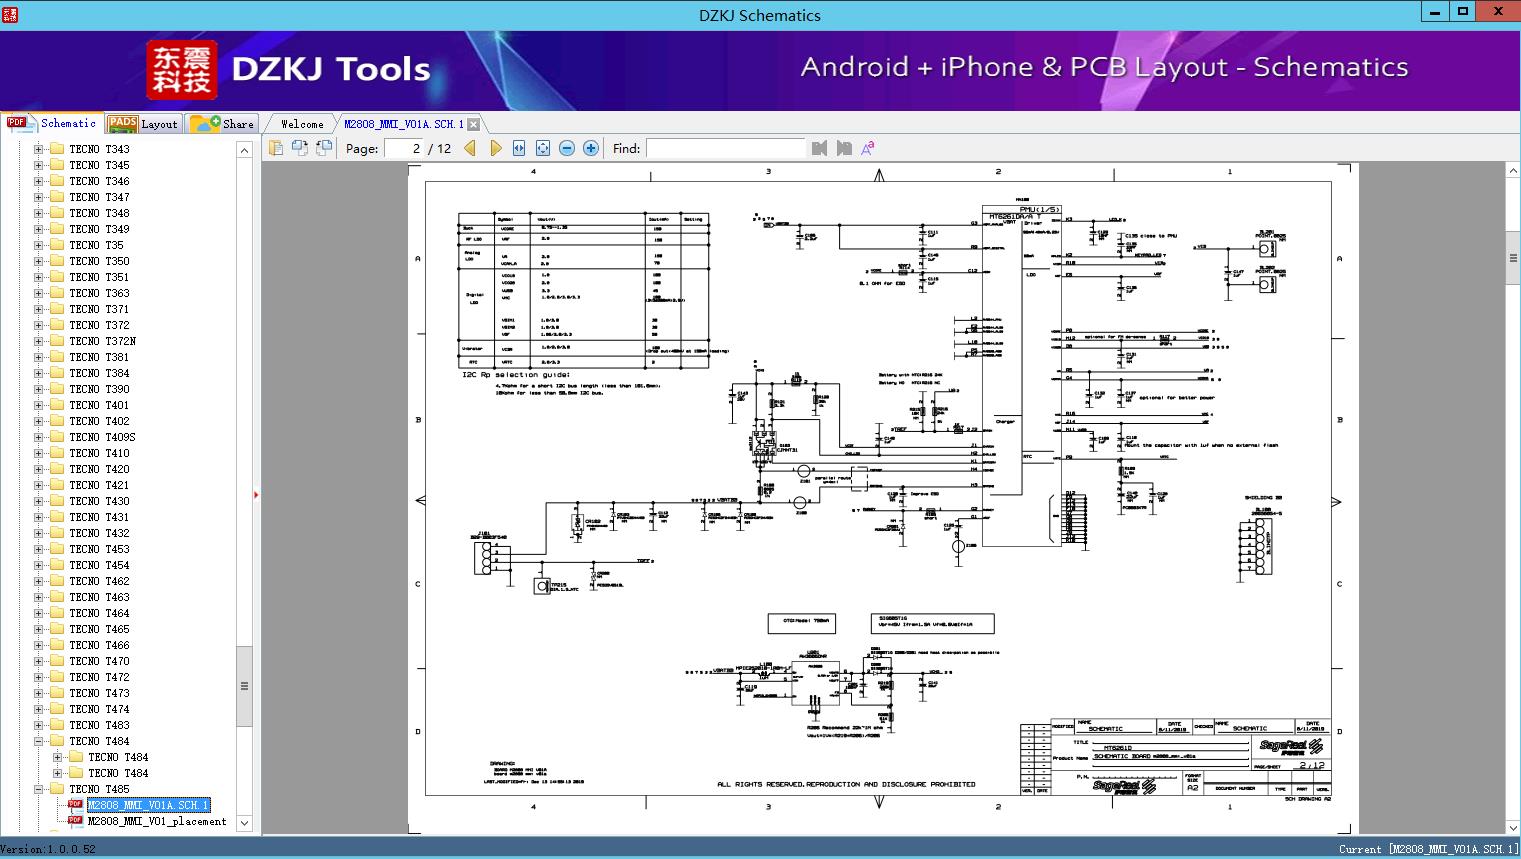Viewport: 1521px width, 859px height.
Task: Click the second overlapping-pages toolbar icon
Action: pyautogui.click(x=299, y=148)
